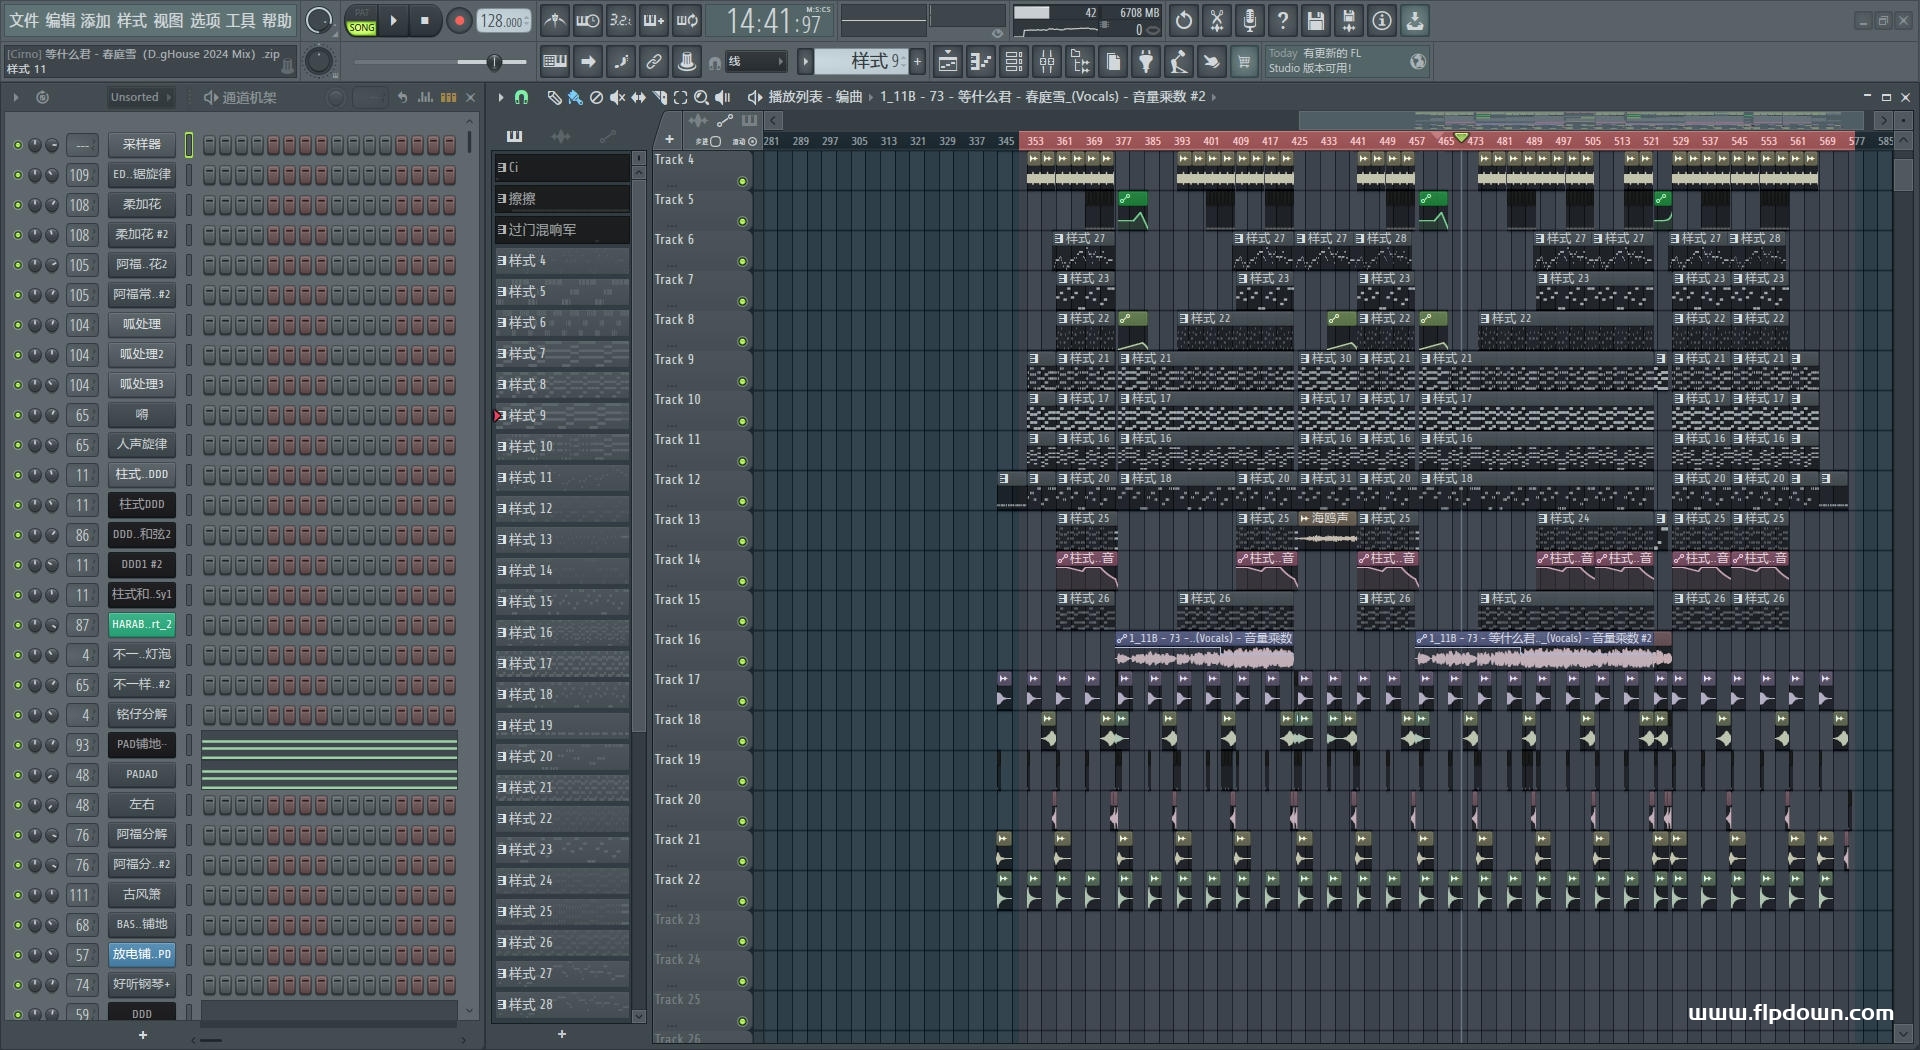Open the mixer window icon
The width and height of the screenshot is (1920, 1050).
pyautogui.click(x=1047, y=62)
